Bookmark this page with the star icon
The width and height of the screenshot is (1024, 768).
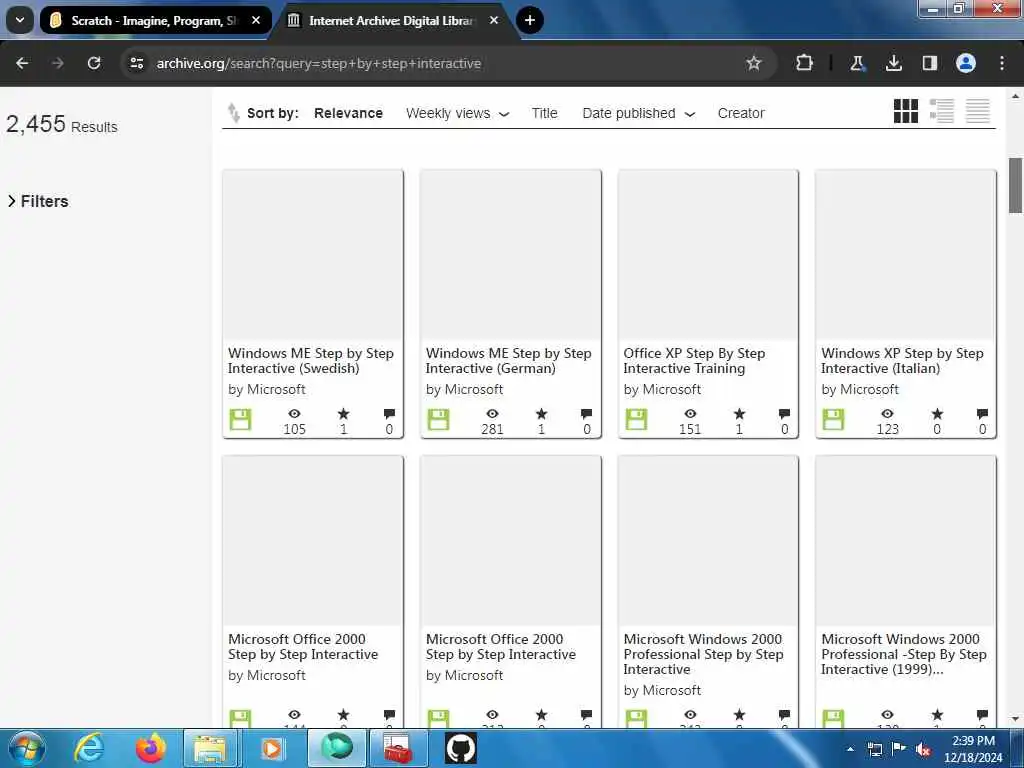(x=754, y=63)
